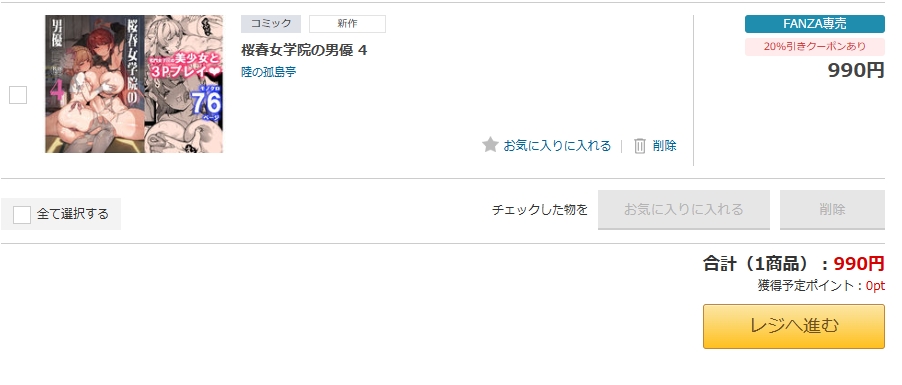Click the item price 990円
Image resolution: width=902 pixels, height=385 pixels.
click(x=856, y=70)
